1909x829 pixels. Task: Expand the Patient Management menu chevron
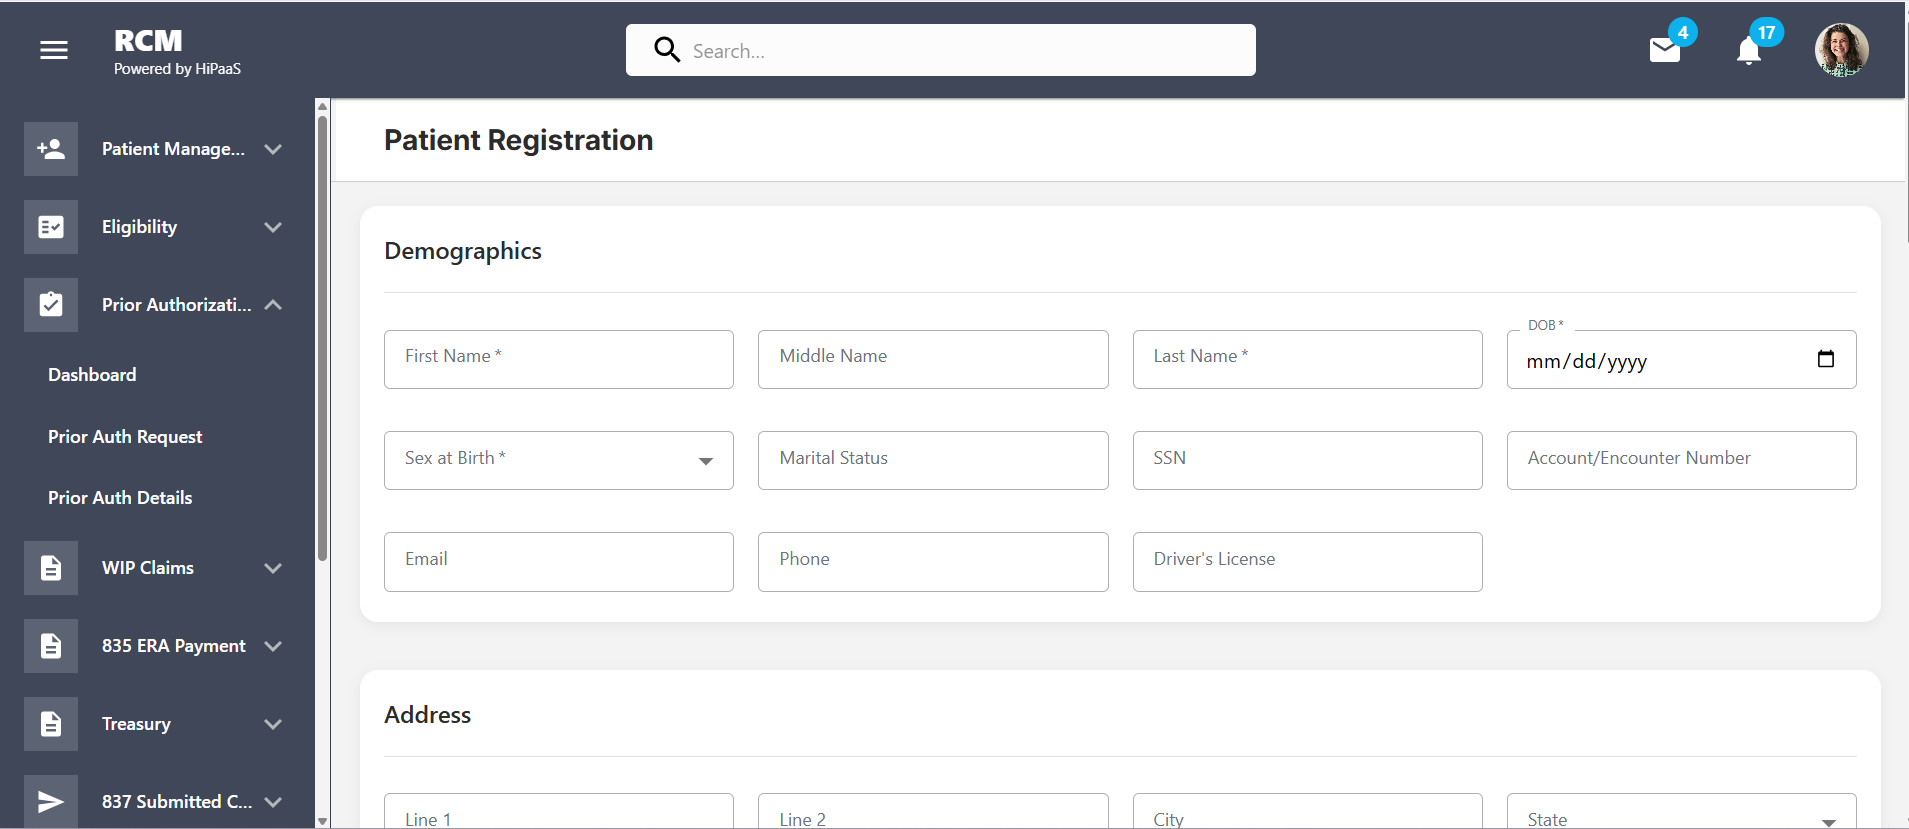click(x=273, y=149)
